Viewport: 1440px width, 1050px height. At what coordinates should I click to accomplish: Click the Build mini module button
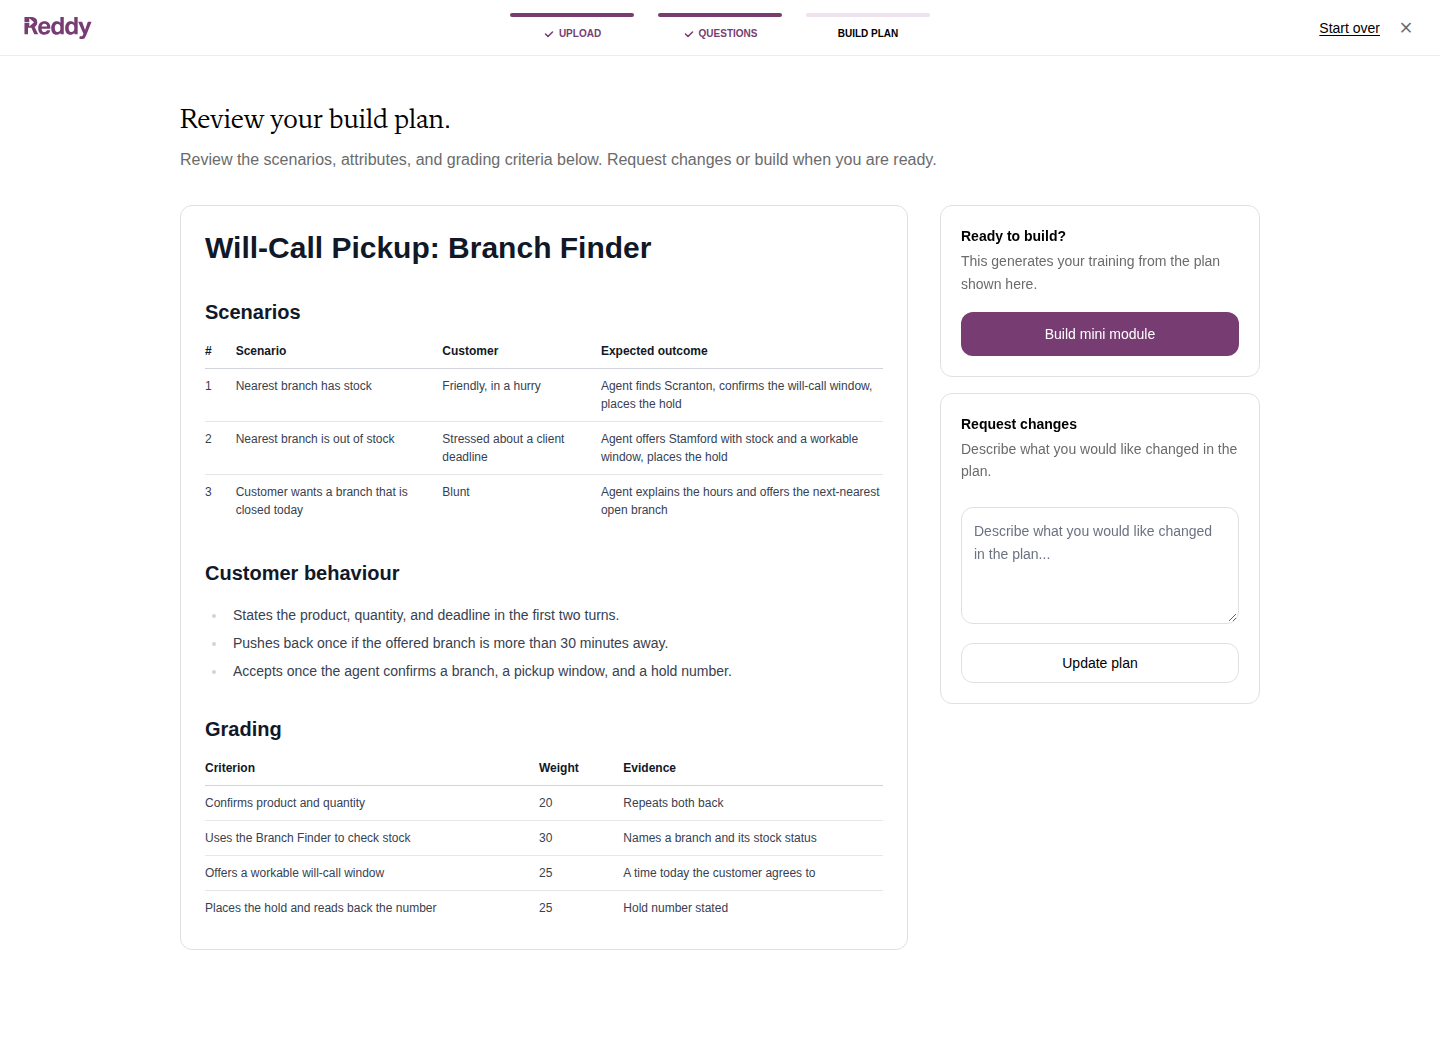1100,334
